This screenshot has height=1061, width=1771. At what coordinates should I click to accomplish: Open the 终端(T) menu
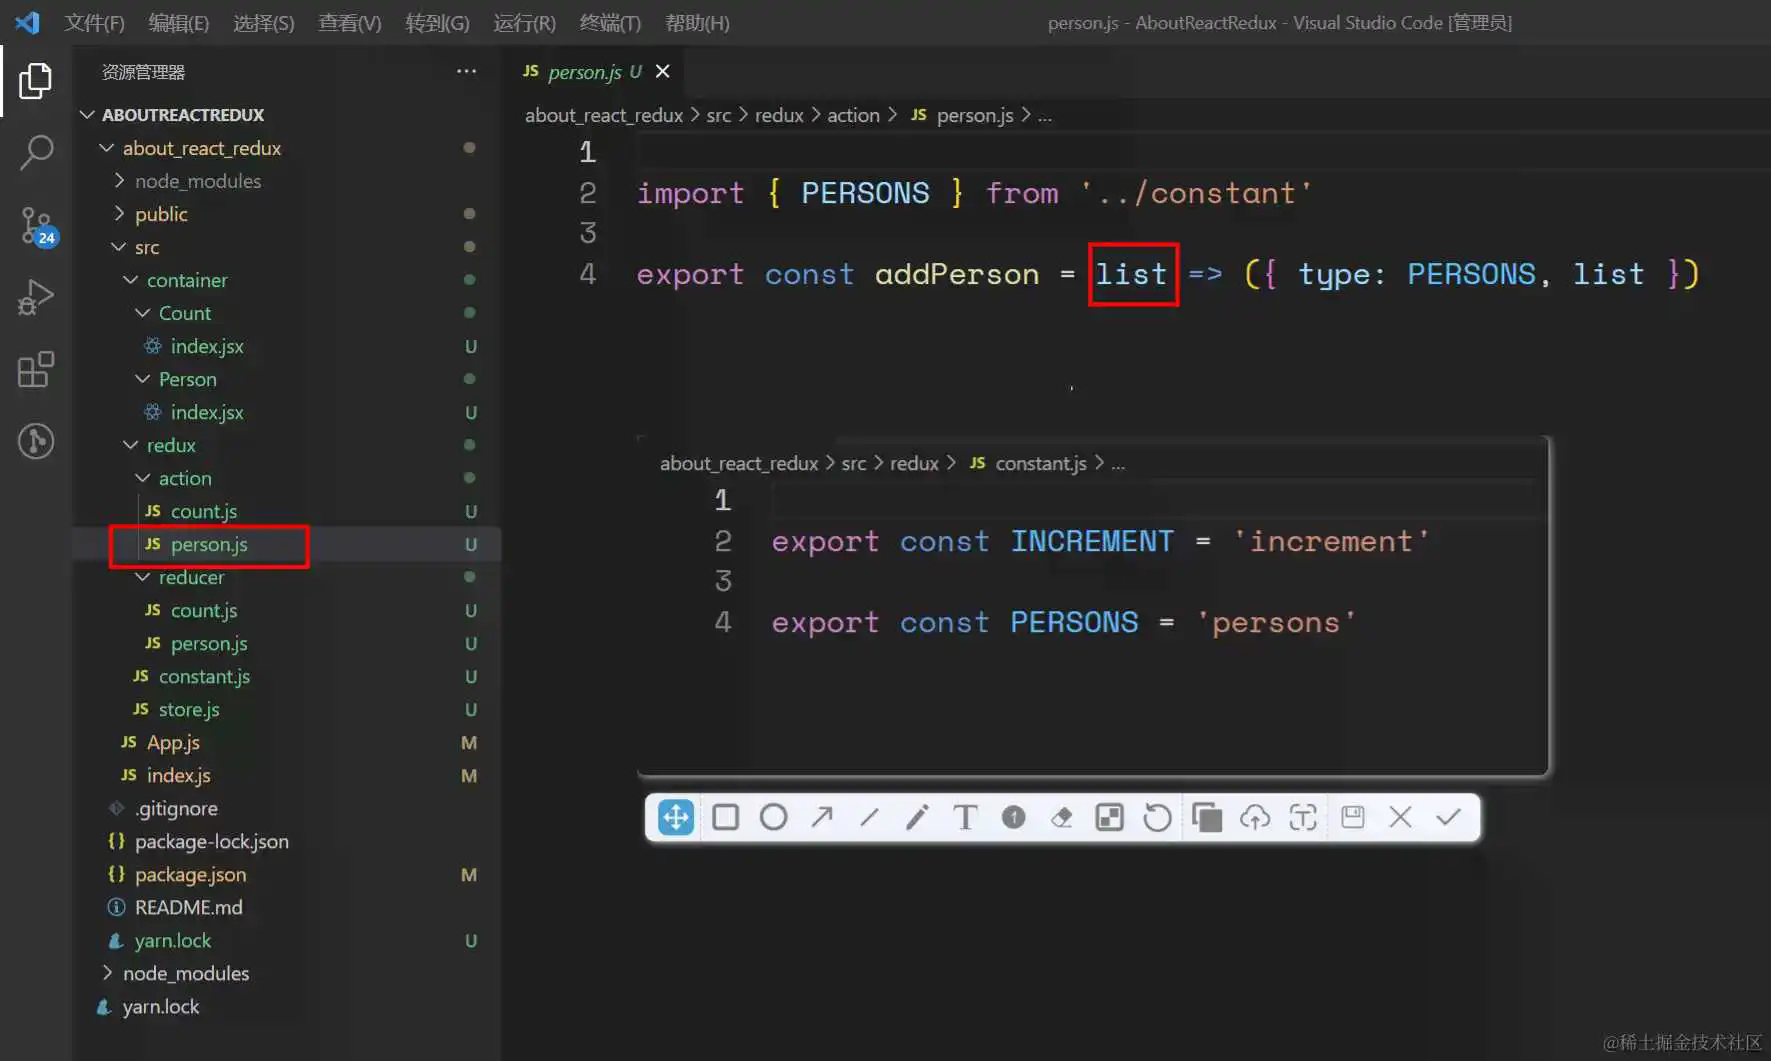(610, 22)
